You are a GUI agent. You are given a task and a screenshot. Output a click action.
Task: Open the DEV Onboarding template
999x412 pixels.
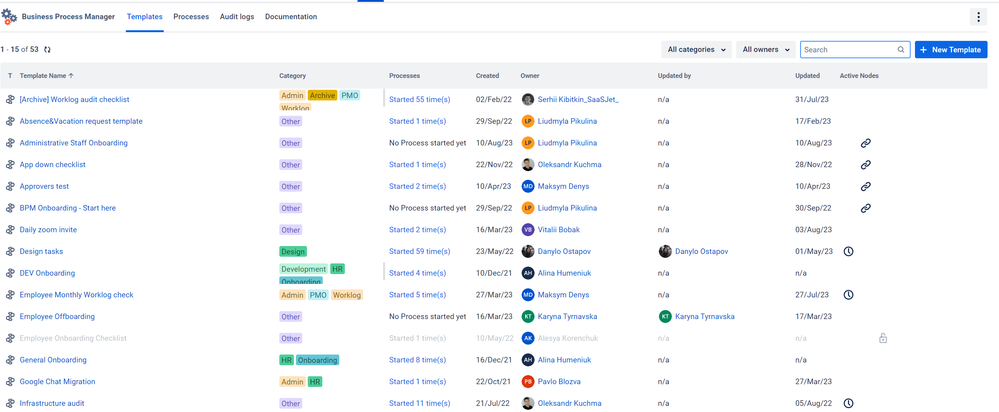coord(47,273)
